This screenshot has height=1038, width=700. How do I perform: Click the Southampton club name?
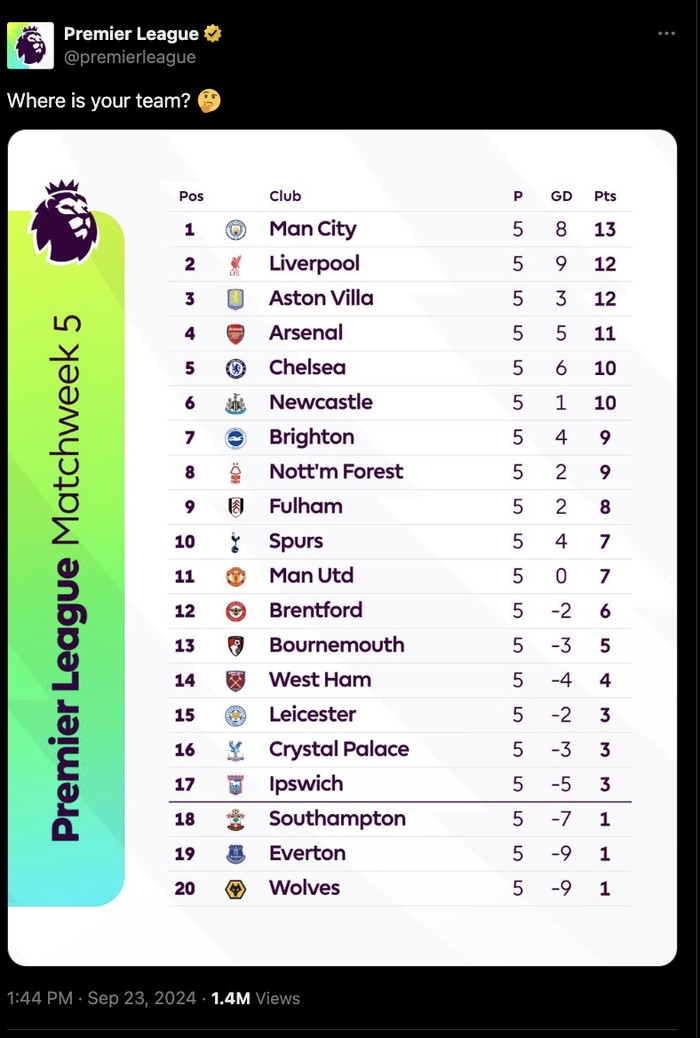[x=337, y=819]
